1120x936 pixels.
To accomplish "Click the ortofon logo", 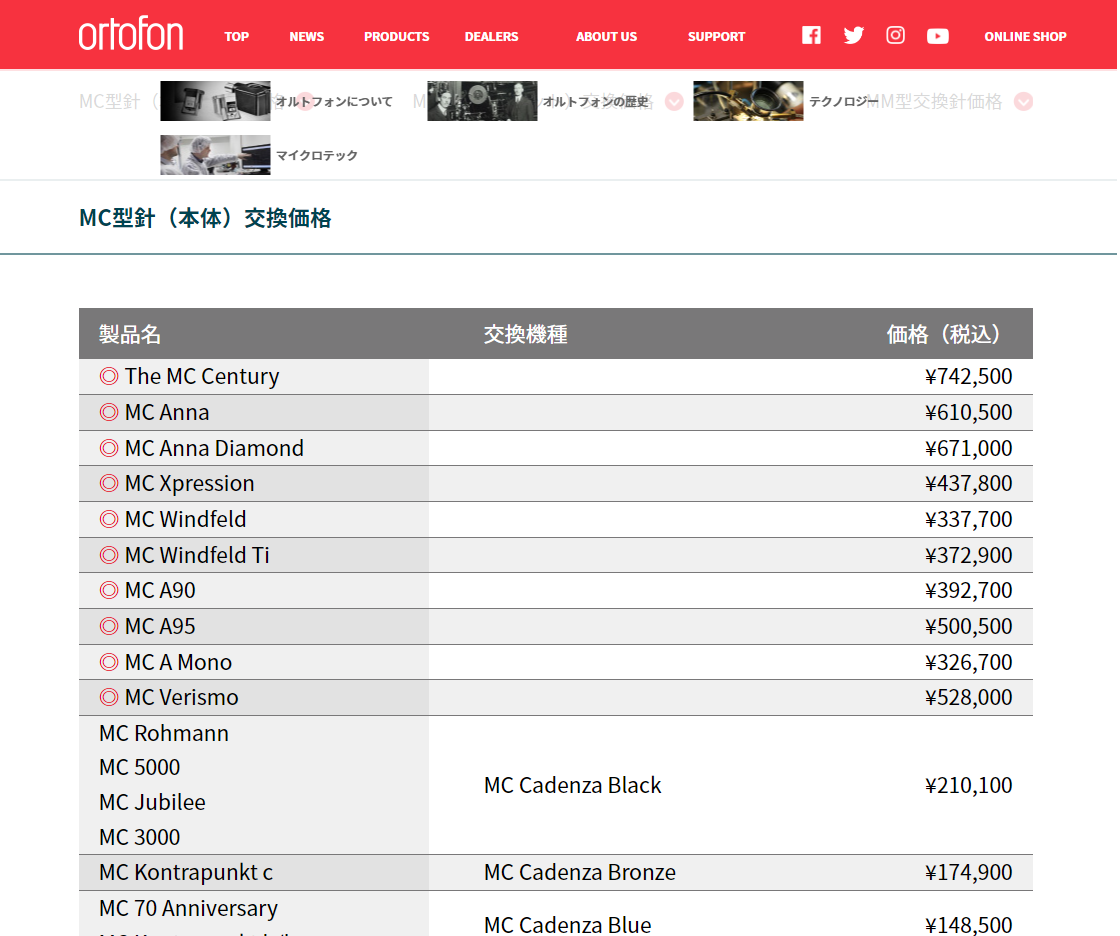I will pyautogui.click(x=131, y=34).
